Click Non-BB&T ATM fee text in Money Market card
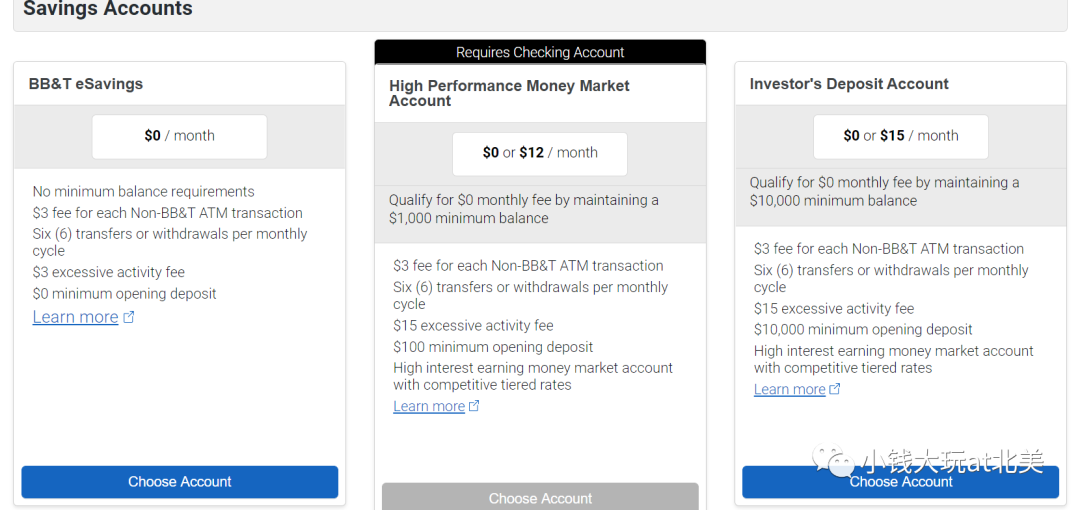The image size is (1080, 510). click(x=528, y=265)
